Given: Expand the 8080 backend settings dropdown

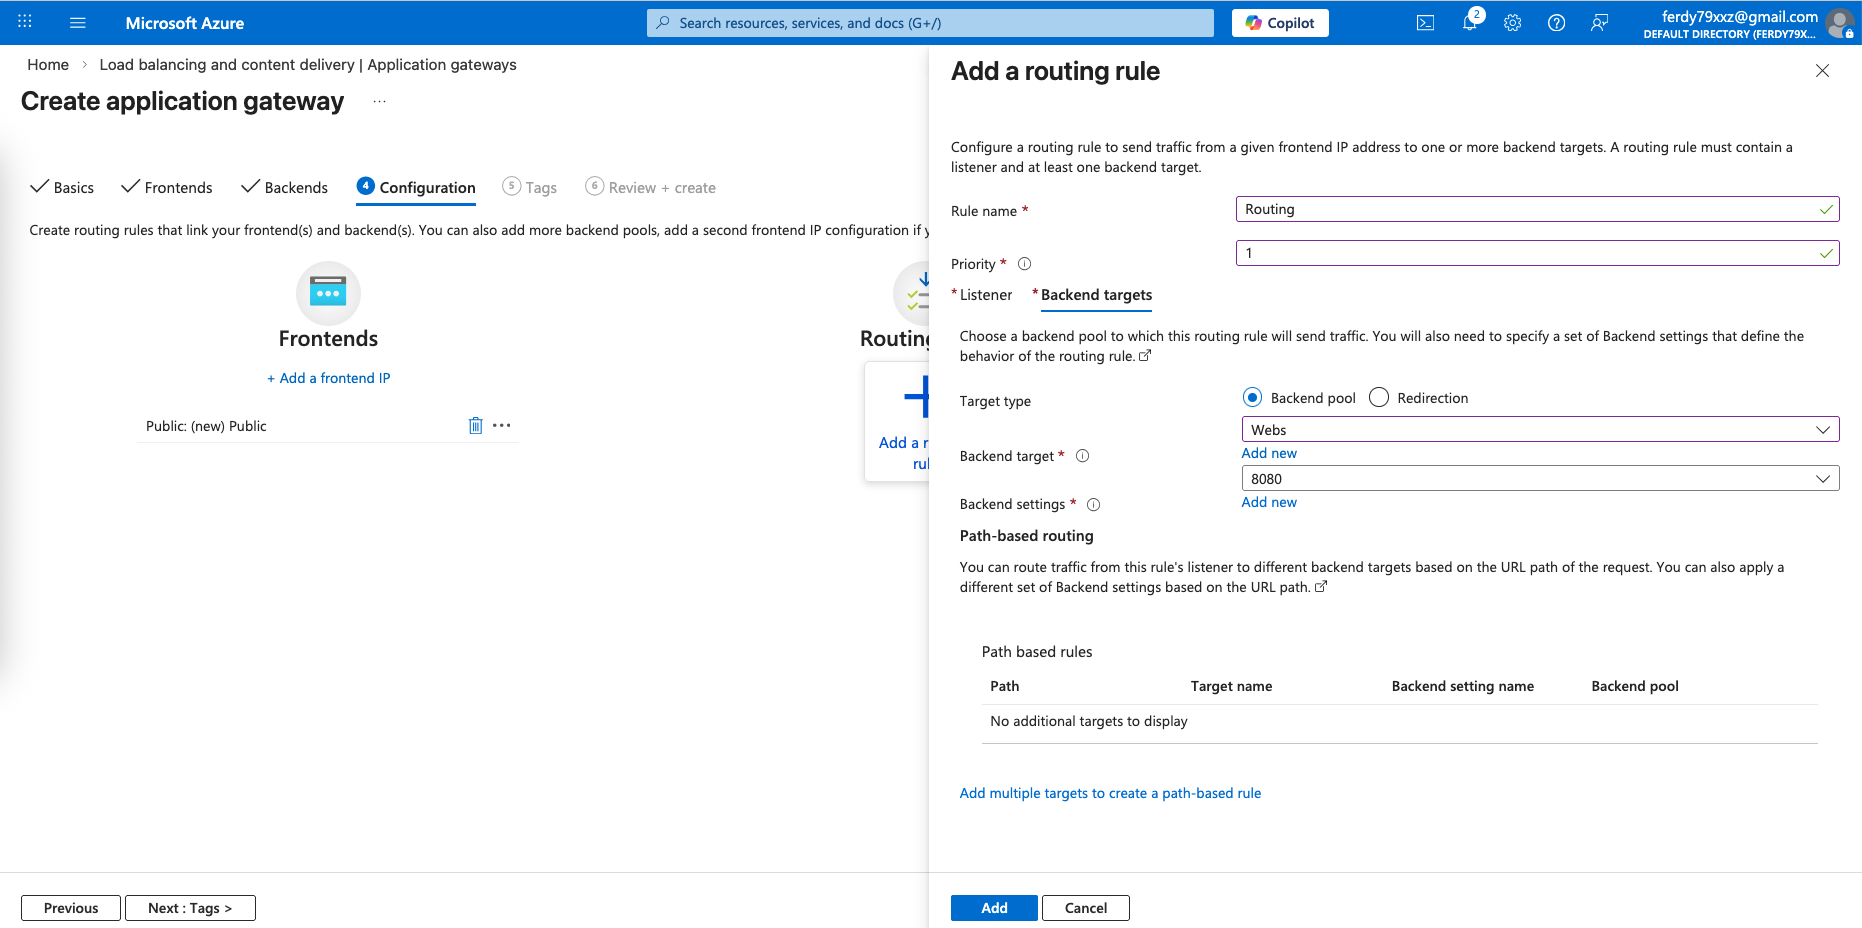Looking at the screenshot, I should click(x=1539, y=479).
